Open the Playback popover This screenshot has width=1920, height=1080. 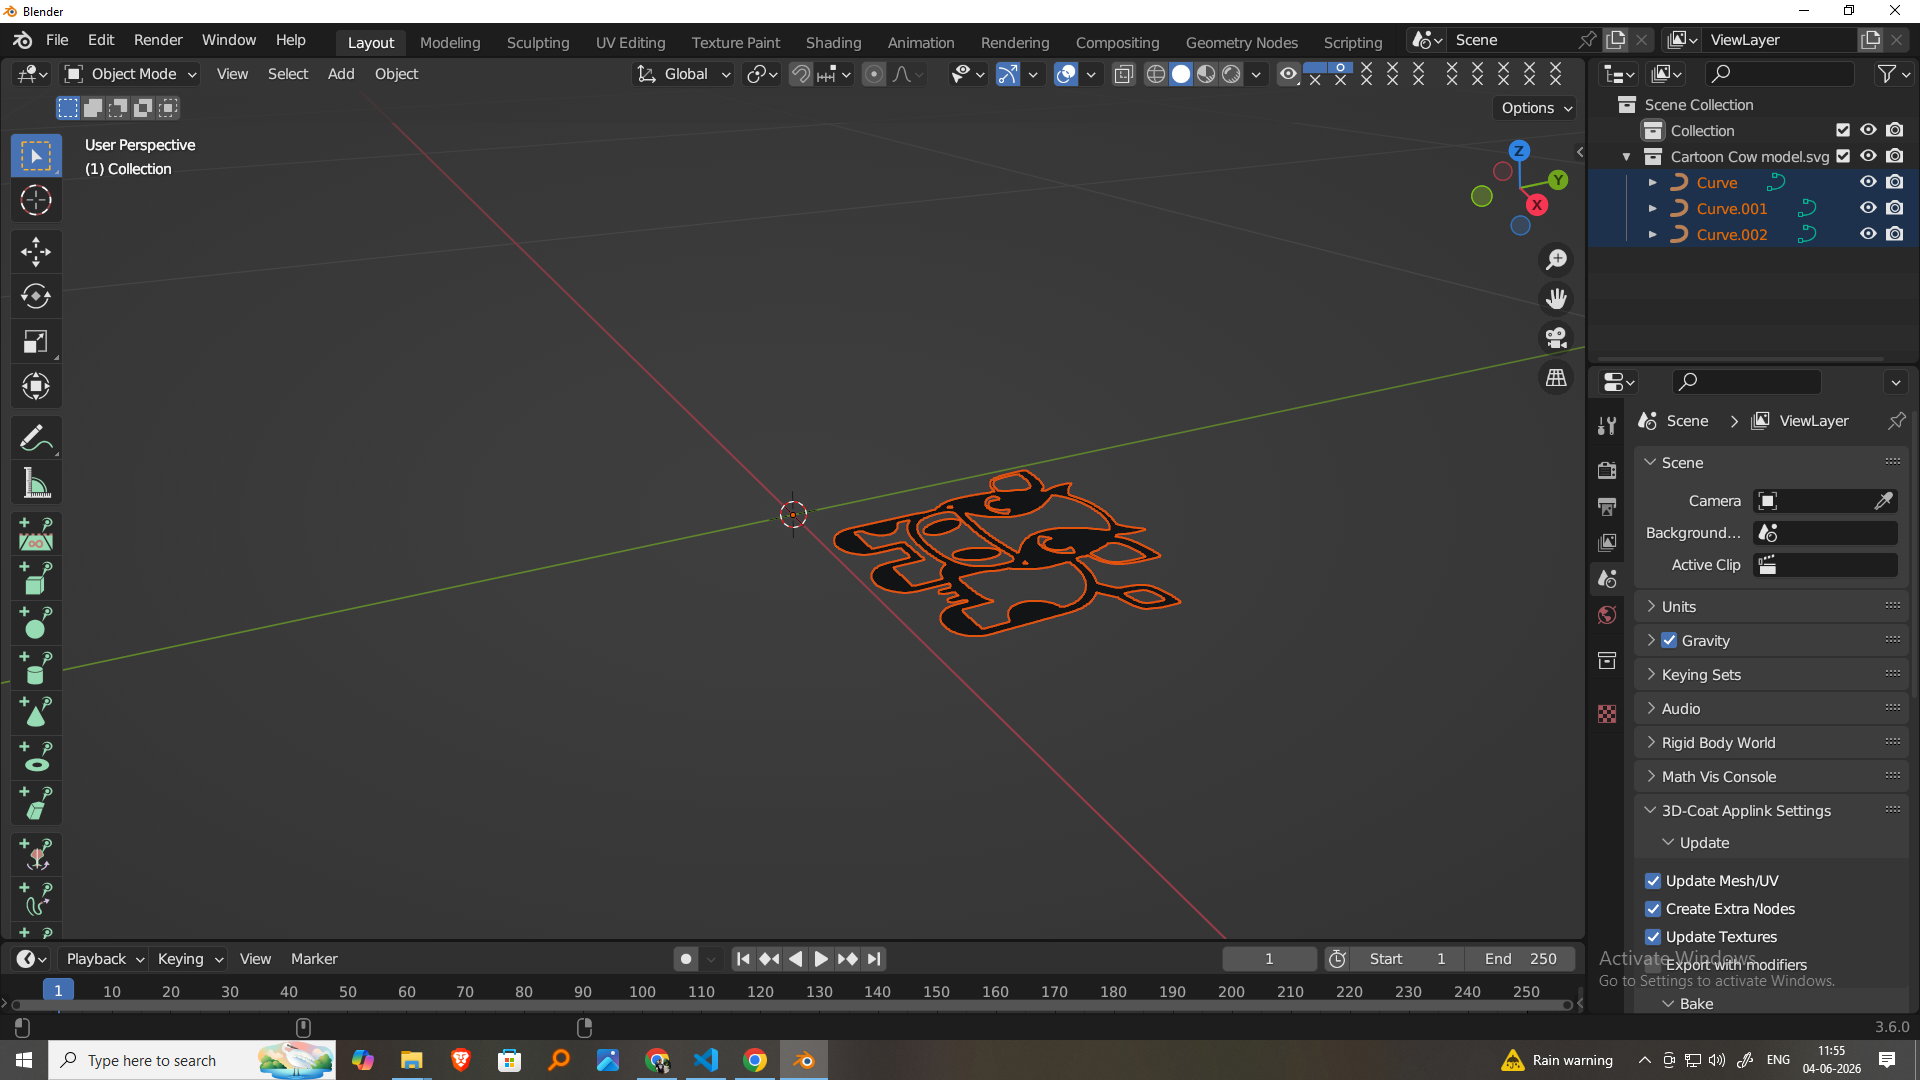point(105,959)
